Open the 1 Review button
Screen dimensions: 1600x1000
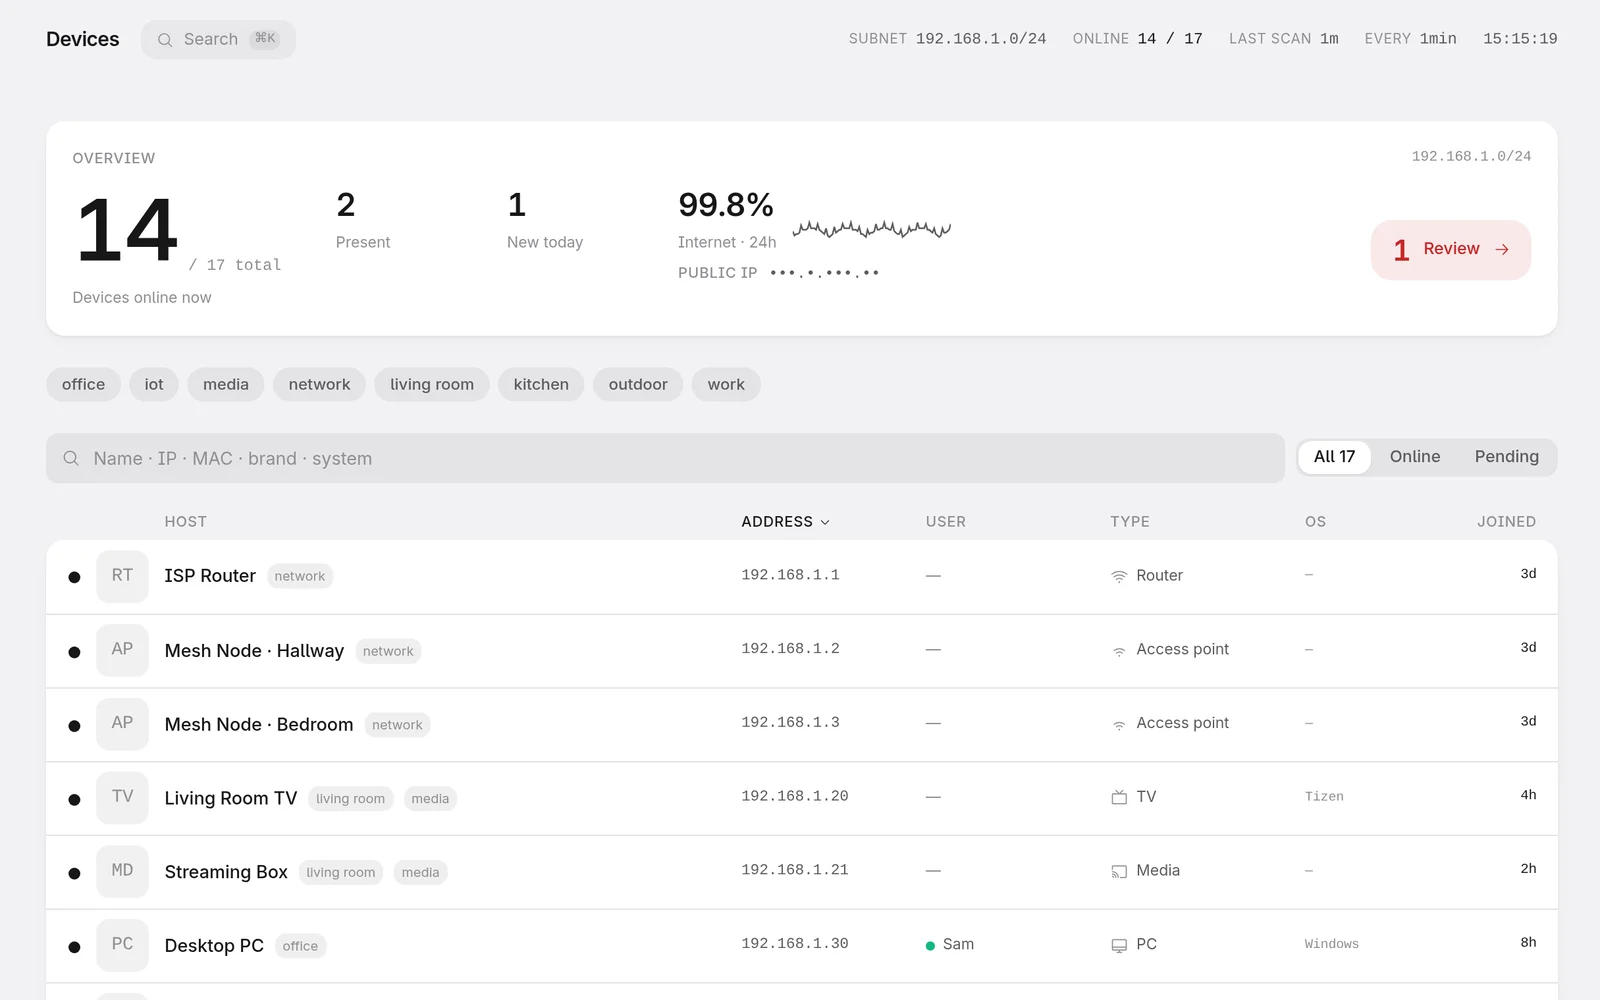click(1450, 250)
